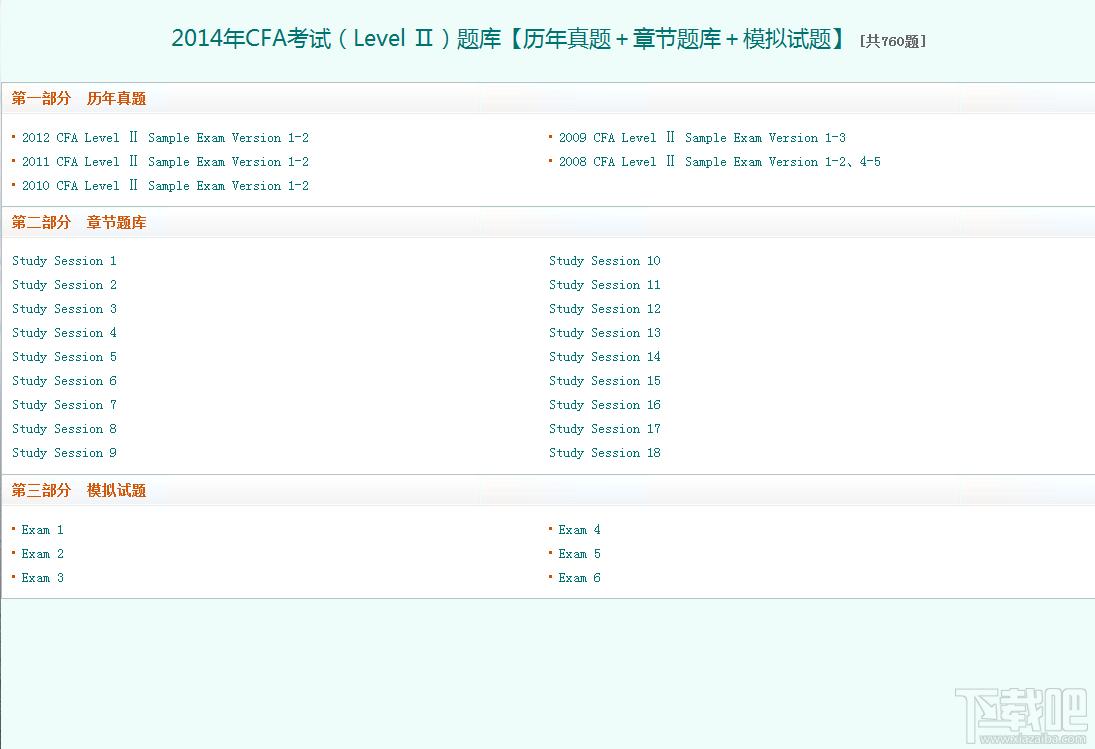The image size is (1095, 749).
Task: Open 2010 CFA Level II Sample Exam Version 1-2
Action: [x=166, y=186]
